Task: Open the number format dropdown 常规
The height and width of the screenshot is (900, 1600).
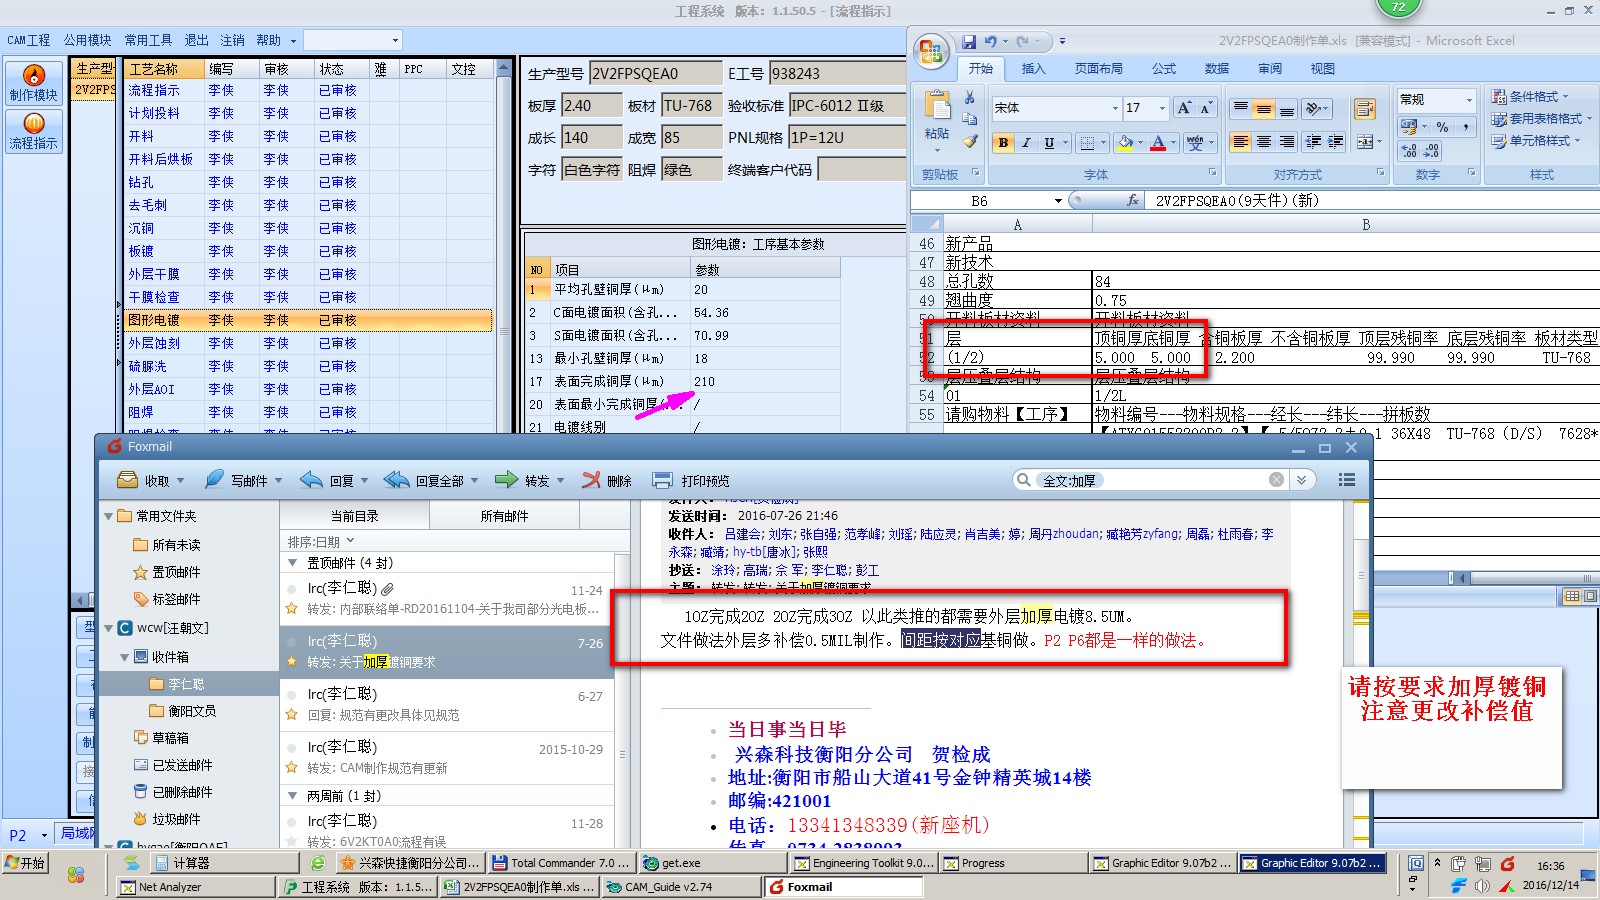Action: [1469, 99]
